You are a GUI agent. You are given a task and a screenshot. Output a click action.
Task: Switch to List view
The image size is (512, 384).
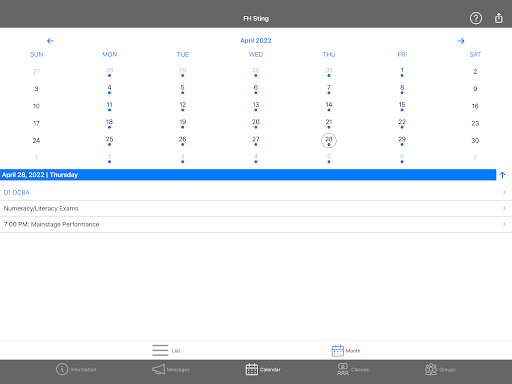[166, 350]
